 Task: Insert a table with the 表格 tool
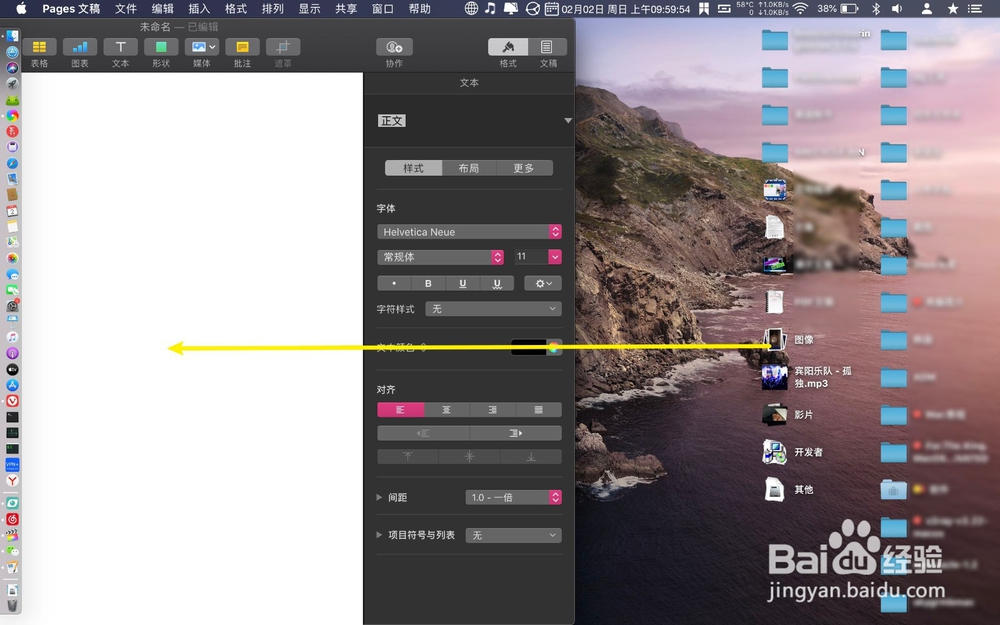tap(40, 47)
